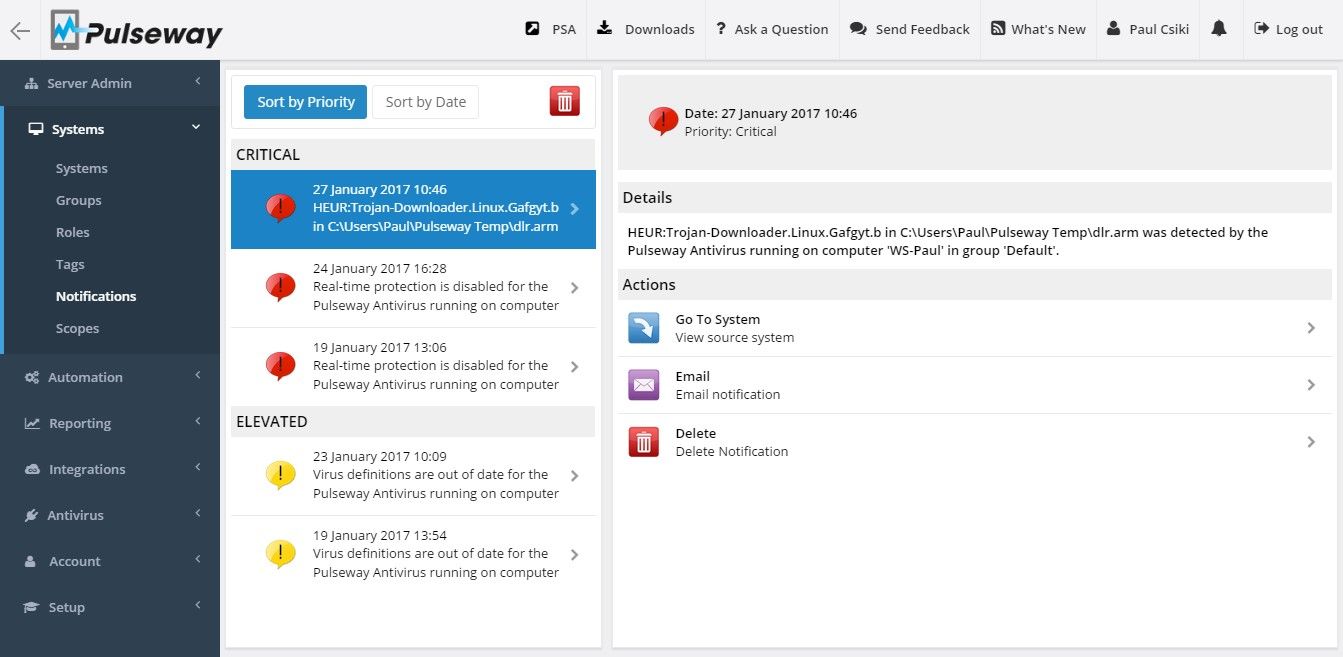Click the Go To System arrow icon
Screen dimensions: 1343x657
click(x=643, y=328)
